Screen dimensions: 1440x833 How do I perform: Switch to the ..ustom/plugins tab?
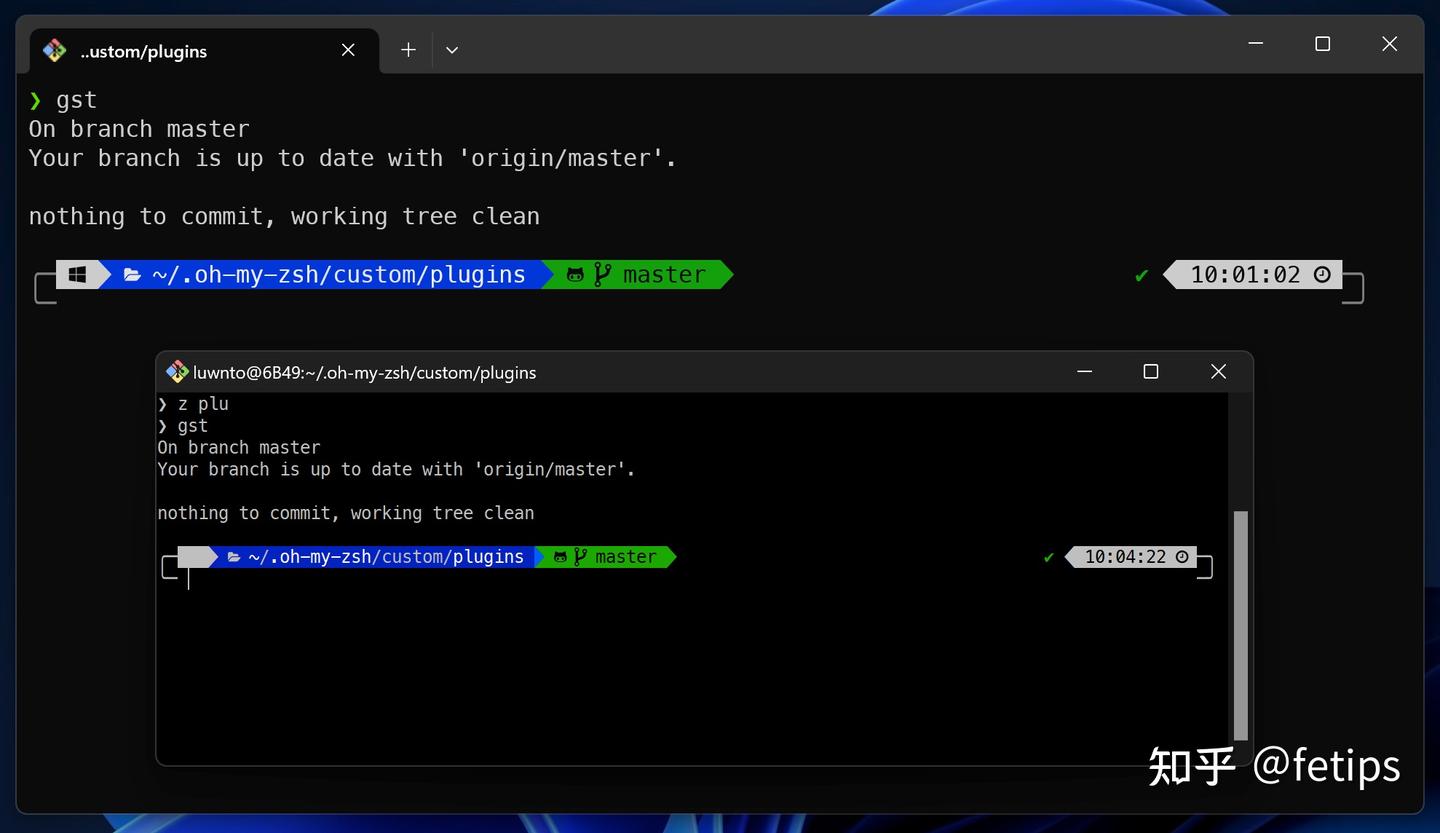143,50
